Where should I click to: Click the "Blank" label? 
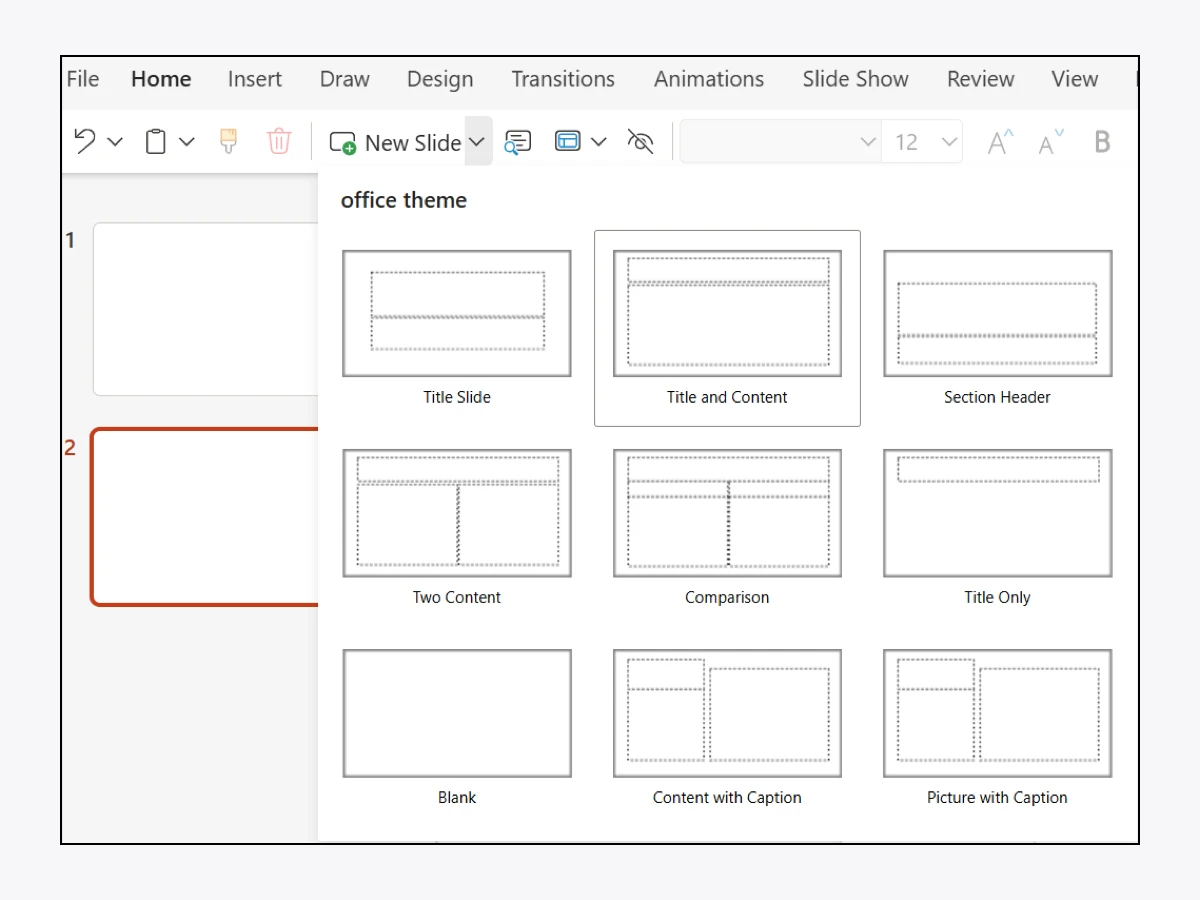pos(457,797)
